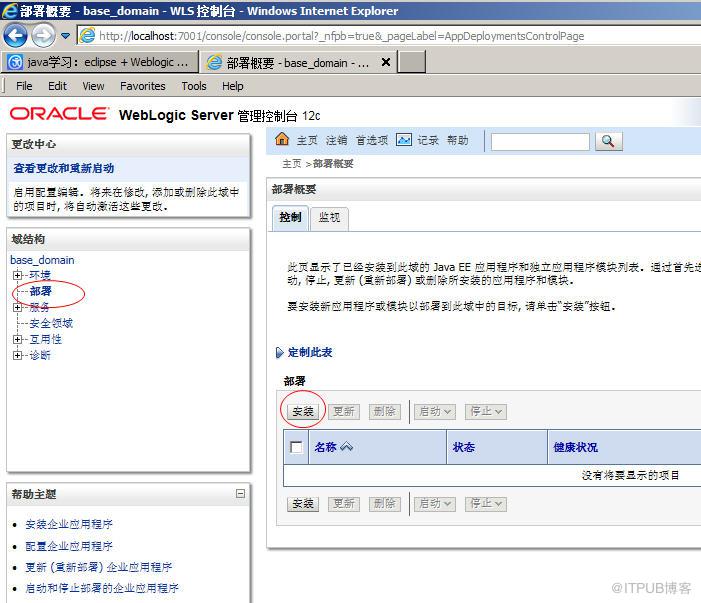Click the top 安装 button
Screen dimensions: 701x603
point(303,411)
